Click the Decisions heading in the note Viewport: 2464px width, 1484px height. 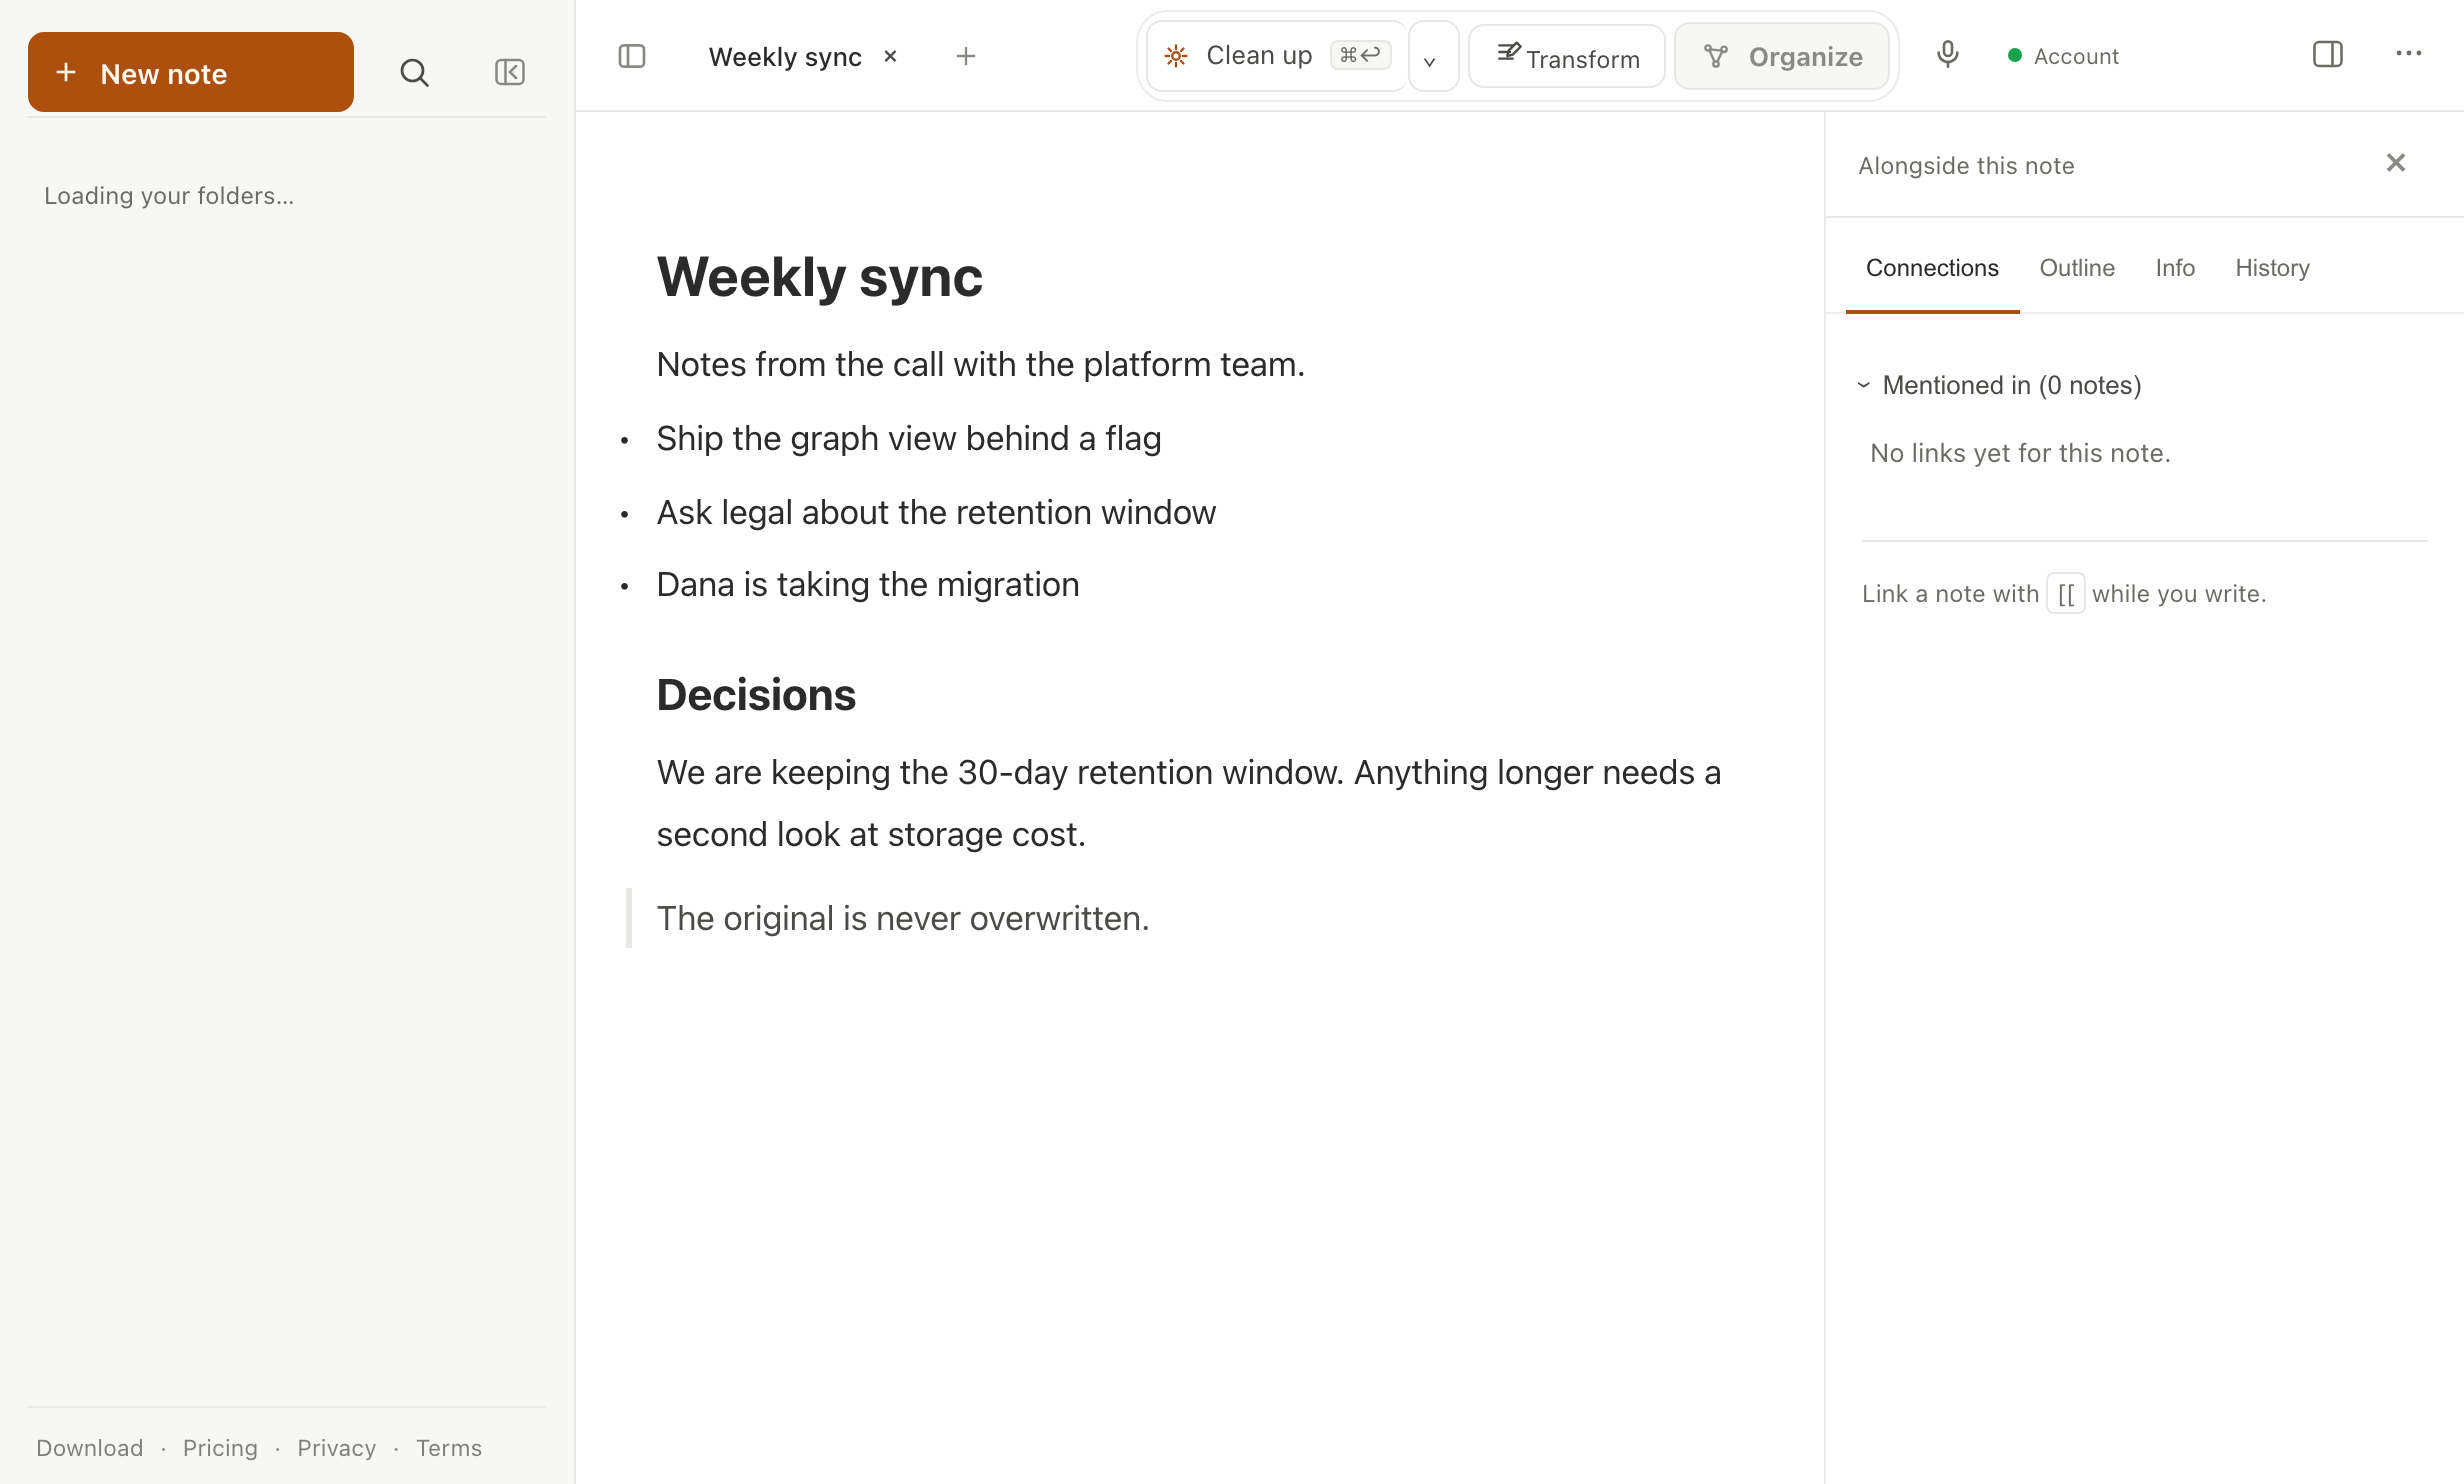[756, 695]
